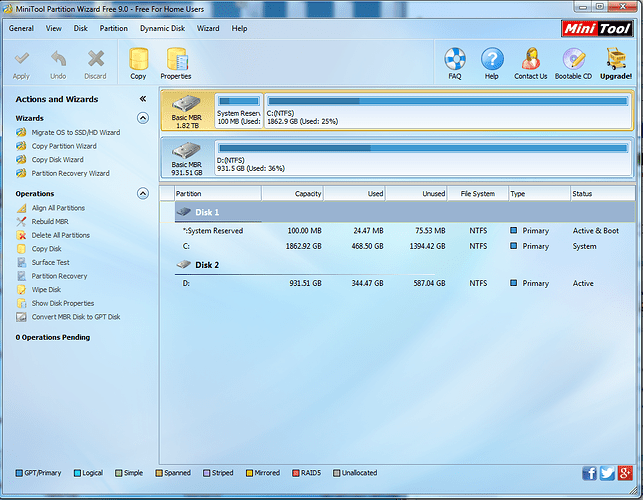Click the Convert MBR Disk to GPT Disk link
This screenshot has height=500, width=643.
[x=76, y=317]
